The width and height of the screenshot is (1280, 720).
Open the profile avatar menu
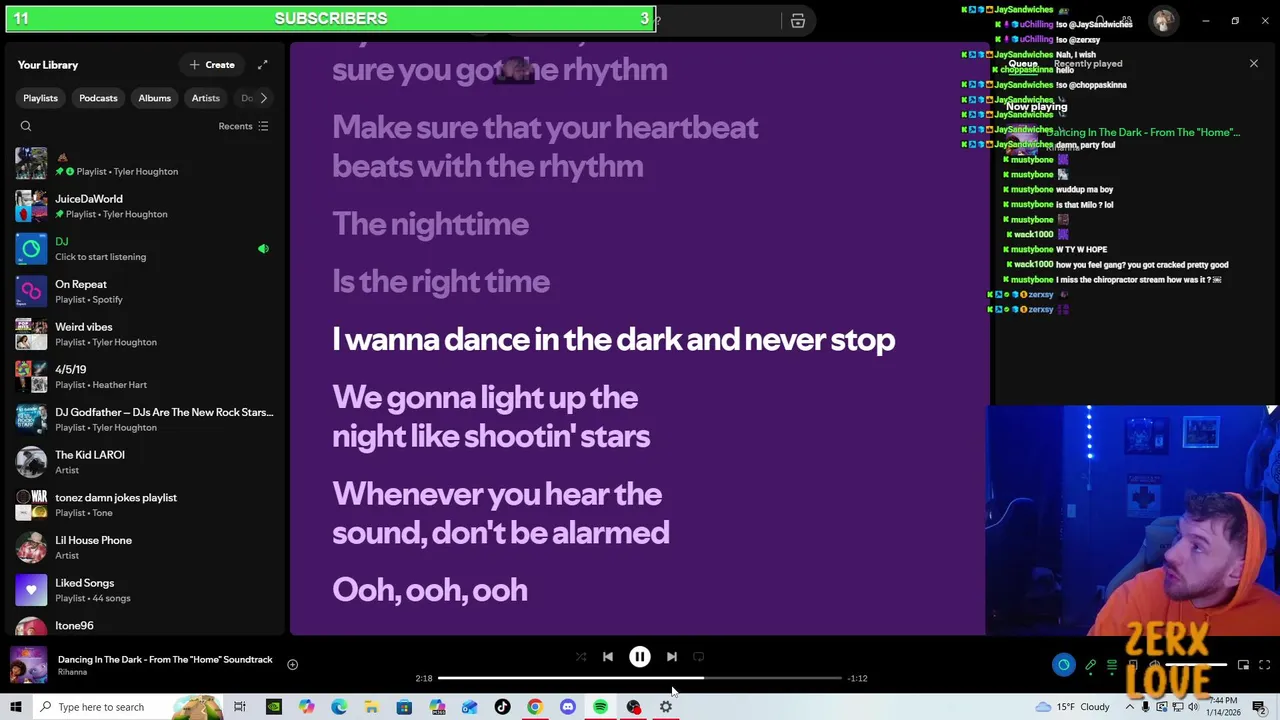coord(1163,21)
